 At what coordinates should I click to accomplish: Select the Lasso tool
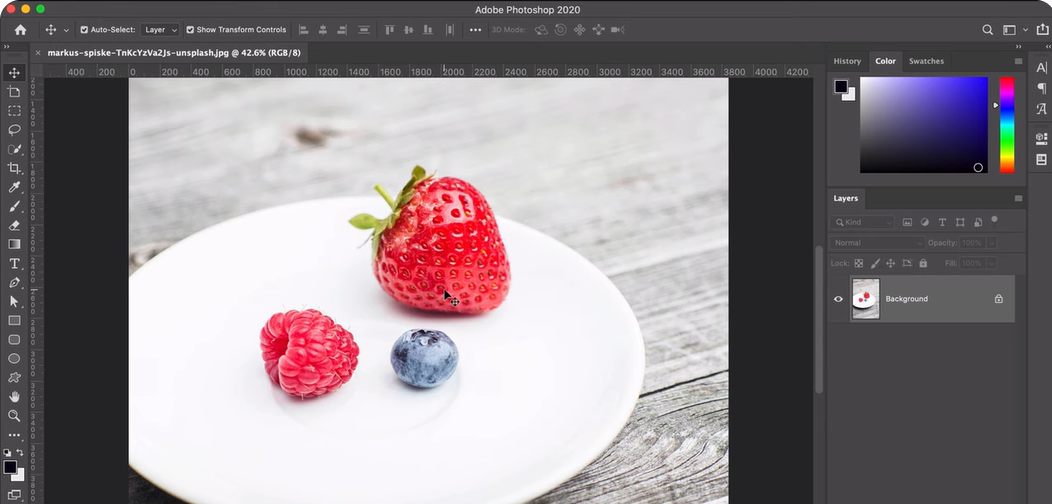(x=14, y=130)
